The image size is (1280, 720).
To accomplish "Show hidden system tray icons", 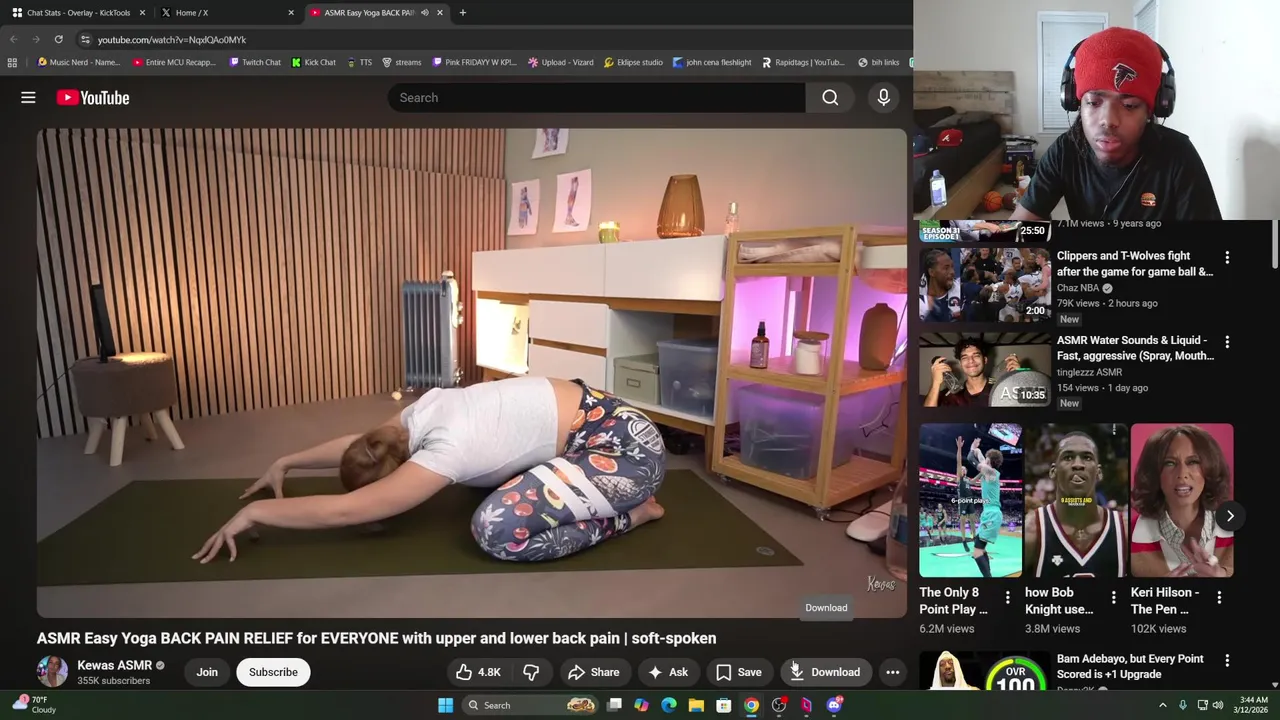I will (1162, 705).
